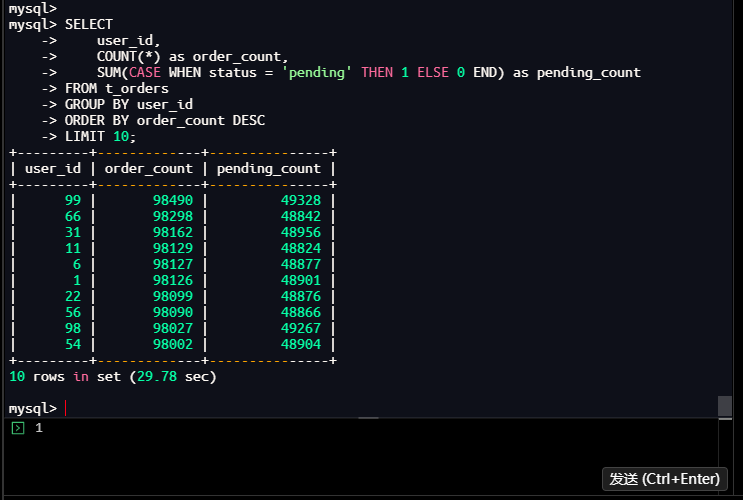Click the user_id value 99

(x=73, y=200)
